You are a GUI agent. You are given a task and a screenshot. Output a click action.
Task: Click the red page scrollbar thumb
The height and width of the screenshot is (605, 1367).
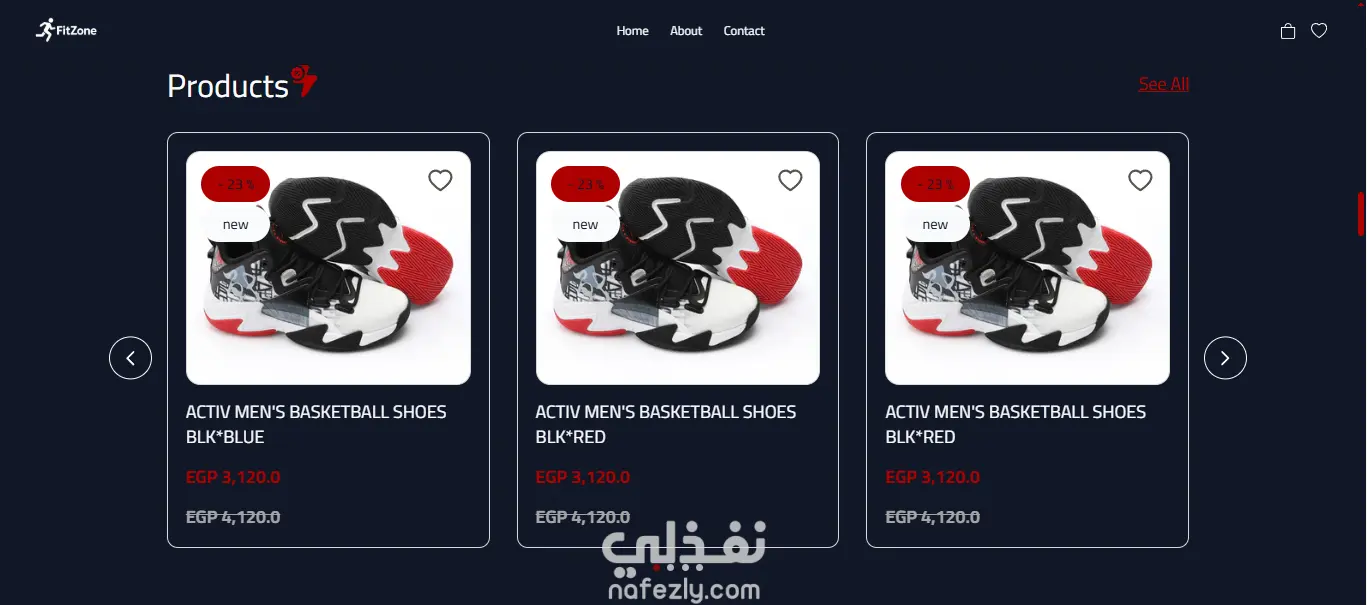1361,214
